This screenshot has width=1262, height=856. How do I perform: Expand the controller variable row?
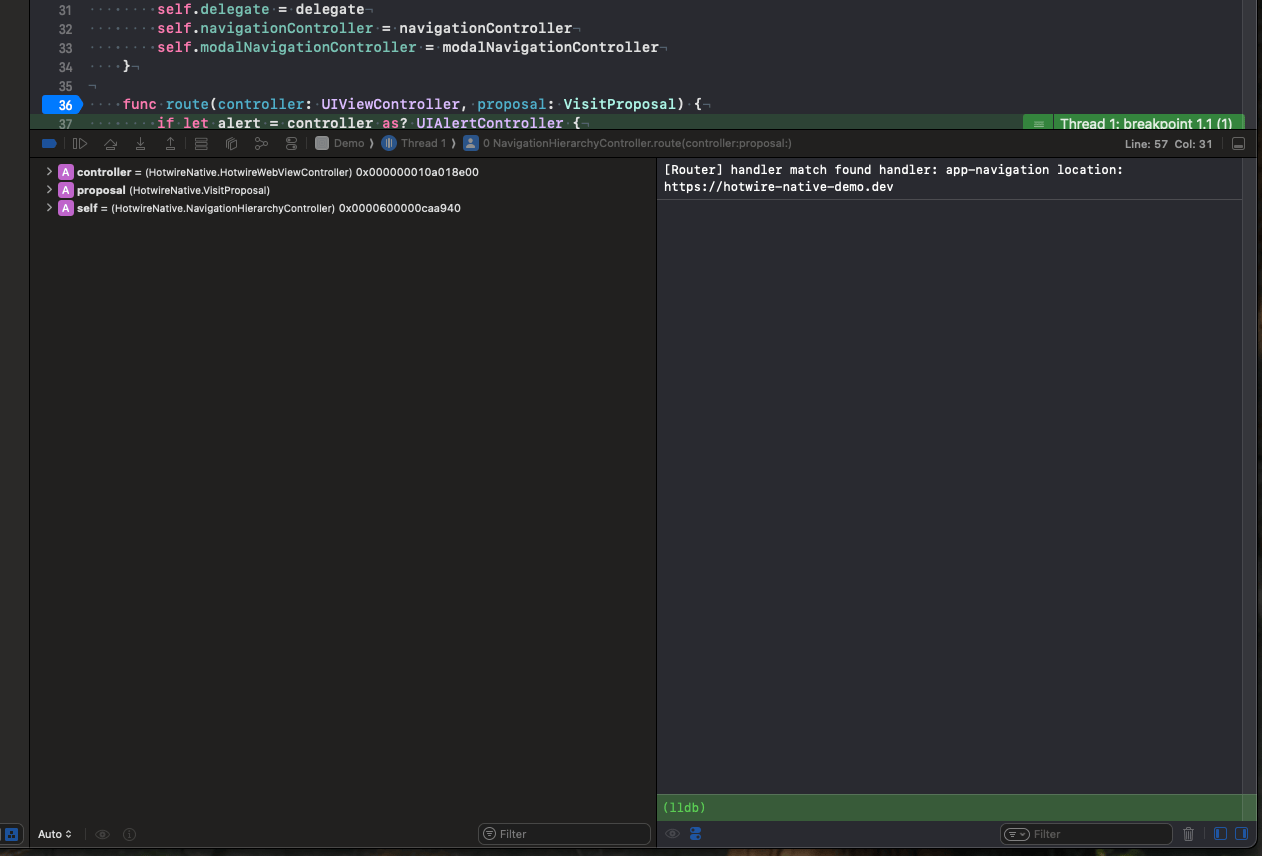pos(49,172)
